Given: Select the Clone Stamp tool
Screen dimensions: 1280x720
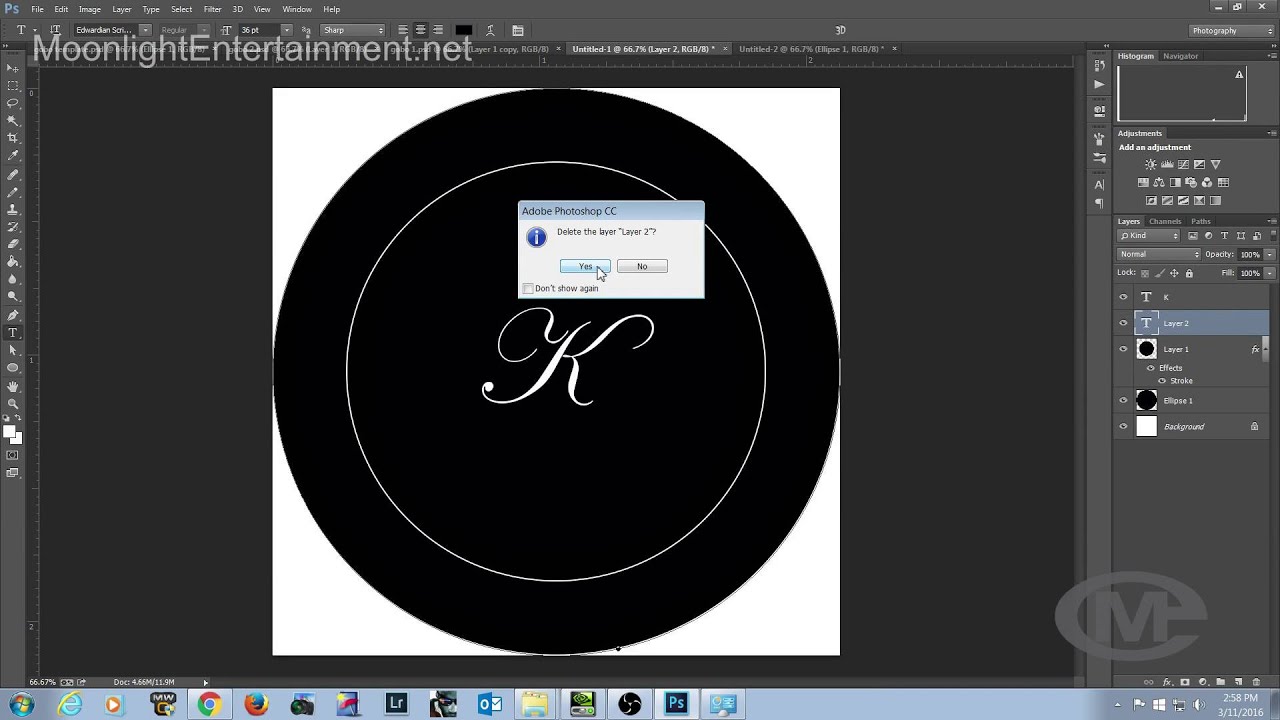Looking at the screenshot, I should 12,209.
